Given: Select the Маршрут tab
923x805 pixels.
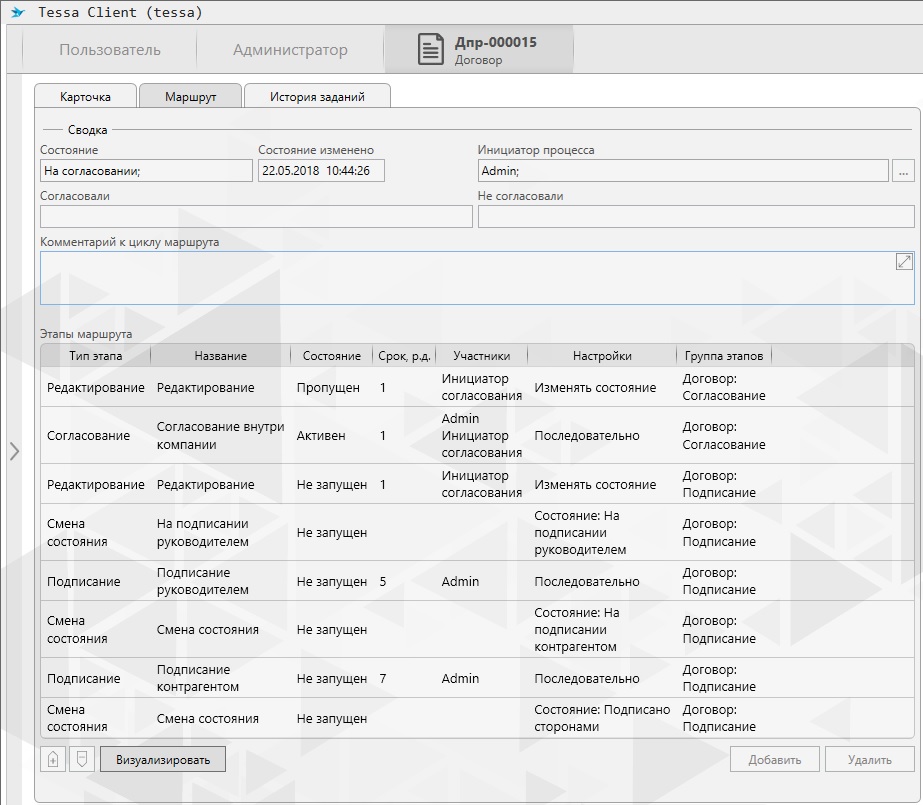Looking at the screenshot, I should (x=191, y=97).
